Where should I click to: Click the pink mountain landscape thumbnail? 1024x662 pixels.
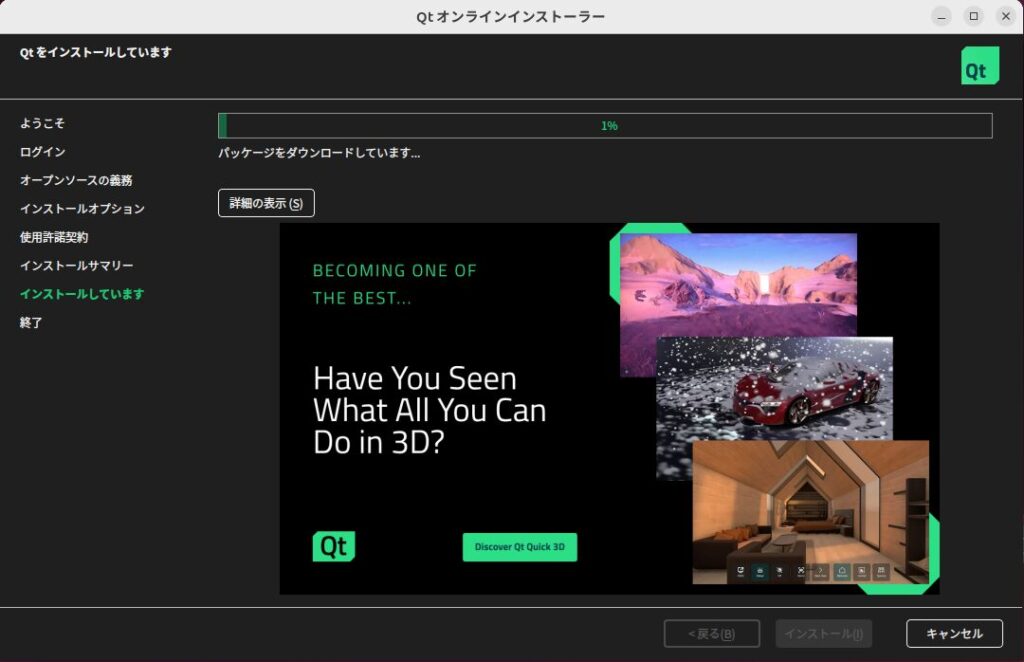[738, 285]
